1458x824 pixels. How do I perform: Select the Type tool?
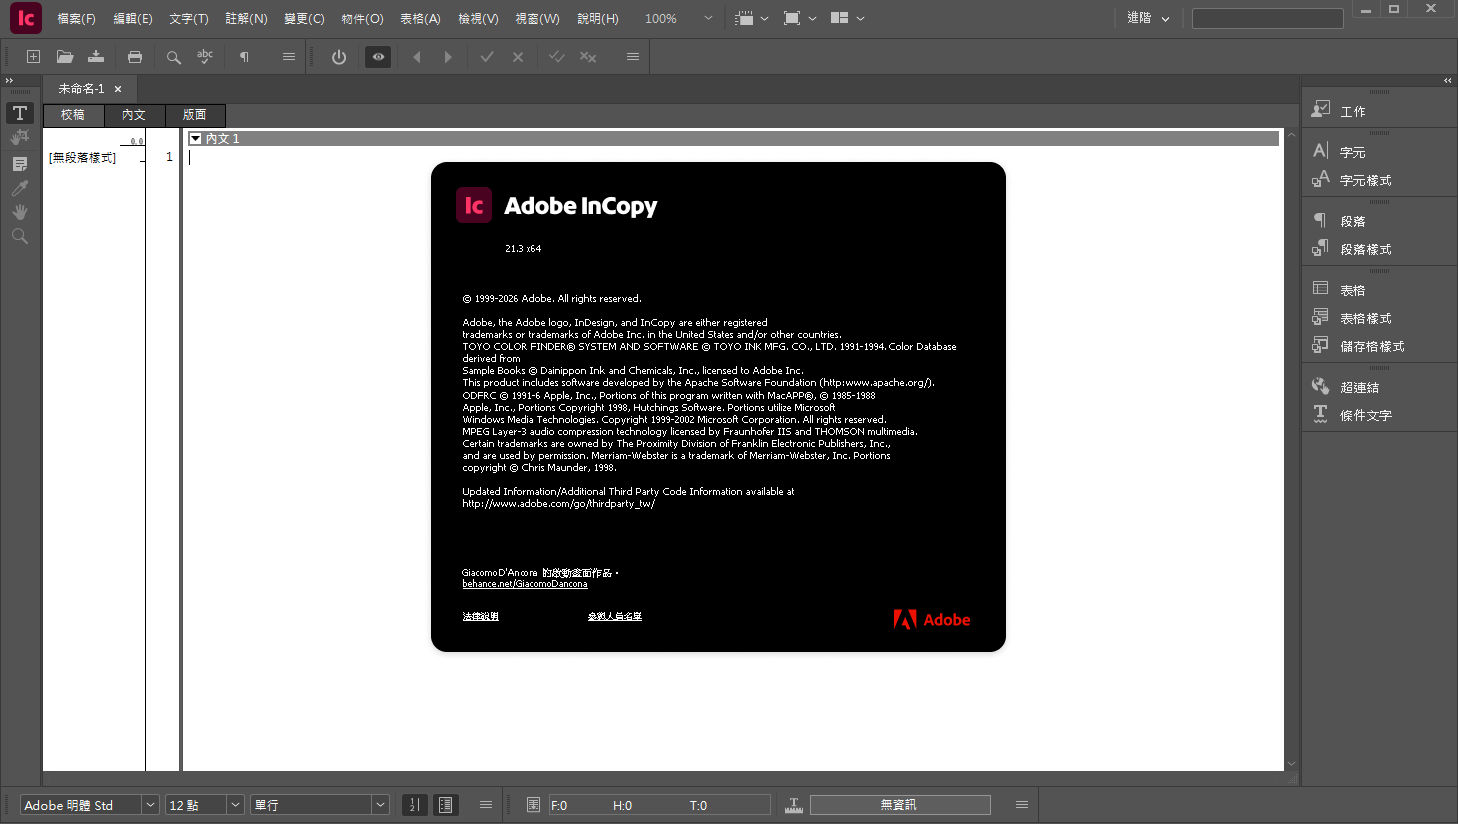(x=20, y=113)
